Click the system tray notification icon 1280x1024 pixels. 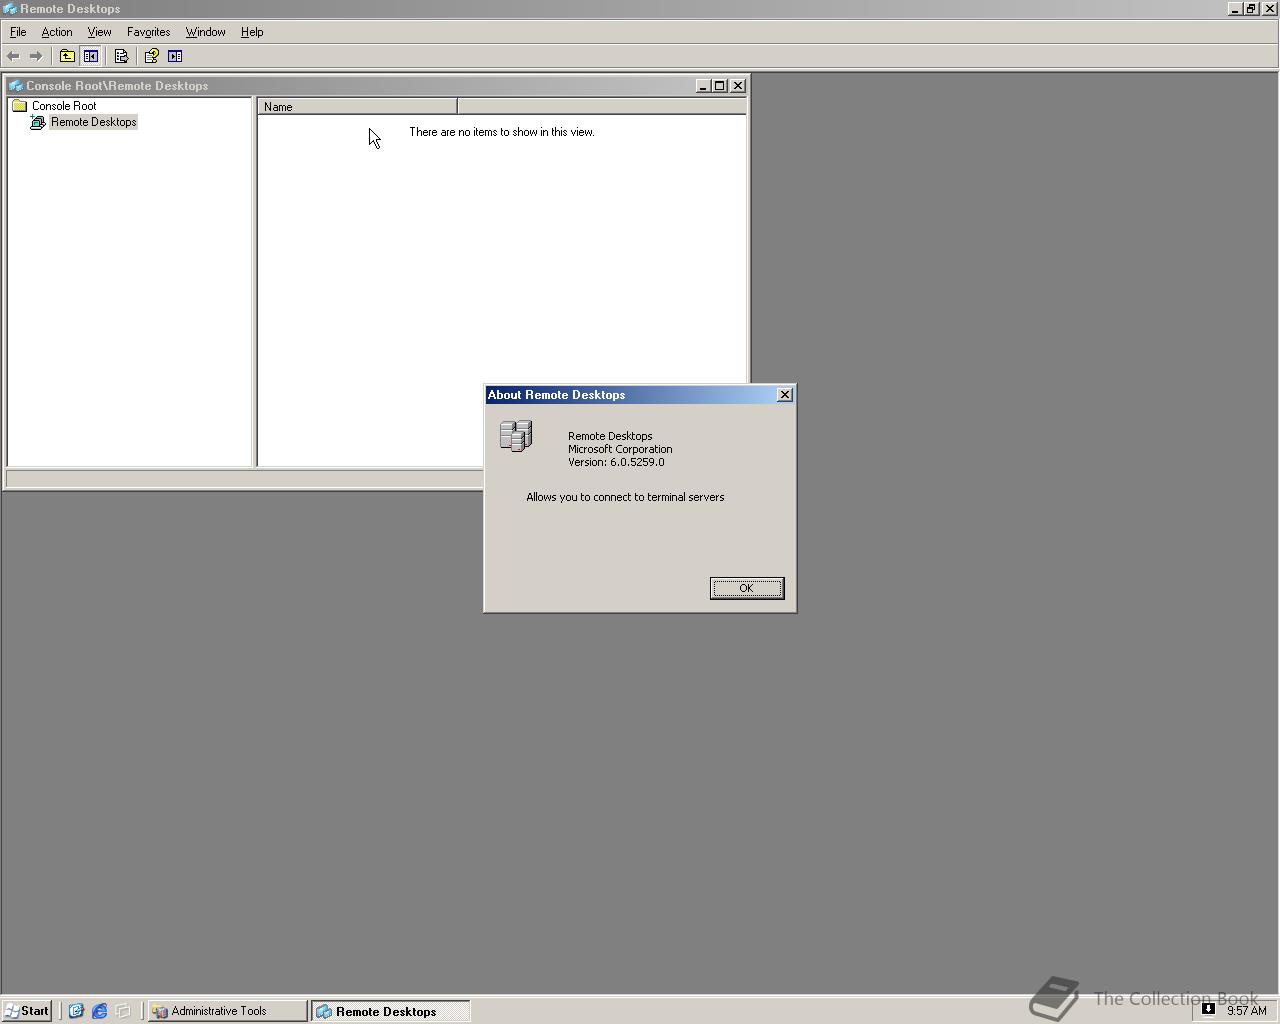[x=1208, y=1009]
